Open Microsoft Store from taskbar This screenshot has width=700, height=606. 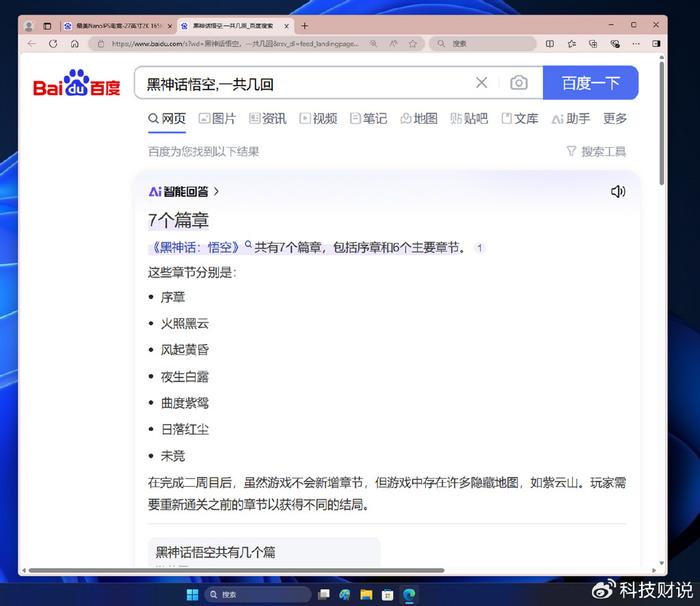[x=388, y=594]
